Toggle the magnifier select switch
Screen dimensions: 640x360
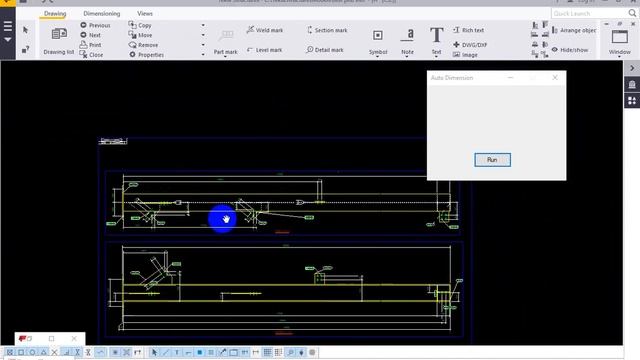(290, 352)
